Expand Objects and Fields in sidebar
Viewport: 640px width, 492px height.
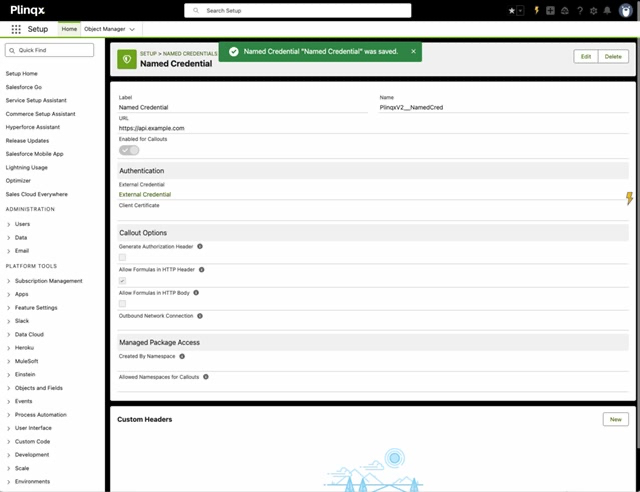click(9, 388)
